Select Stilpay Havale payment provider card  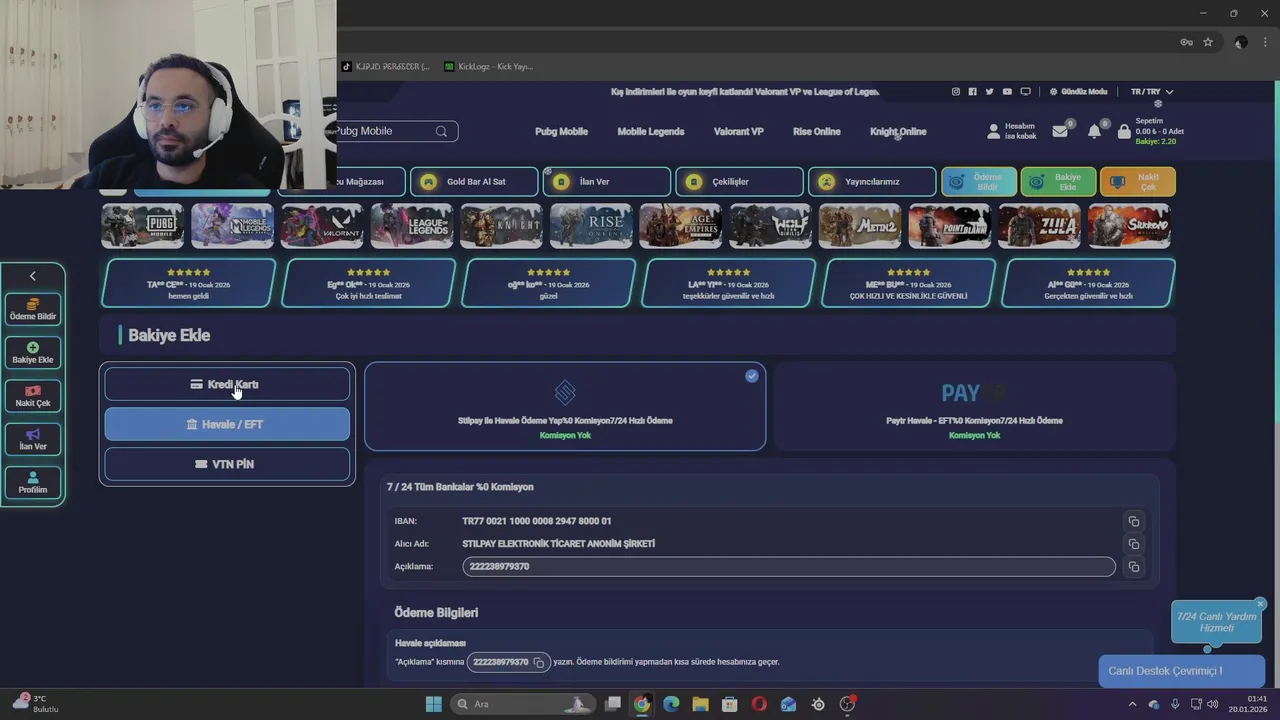coord(565,407)
